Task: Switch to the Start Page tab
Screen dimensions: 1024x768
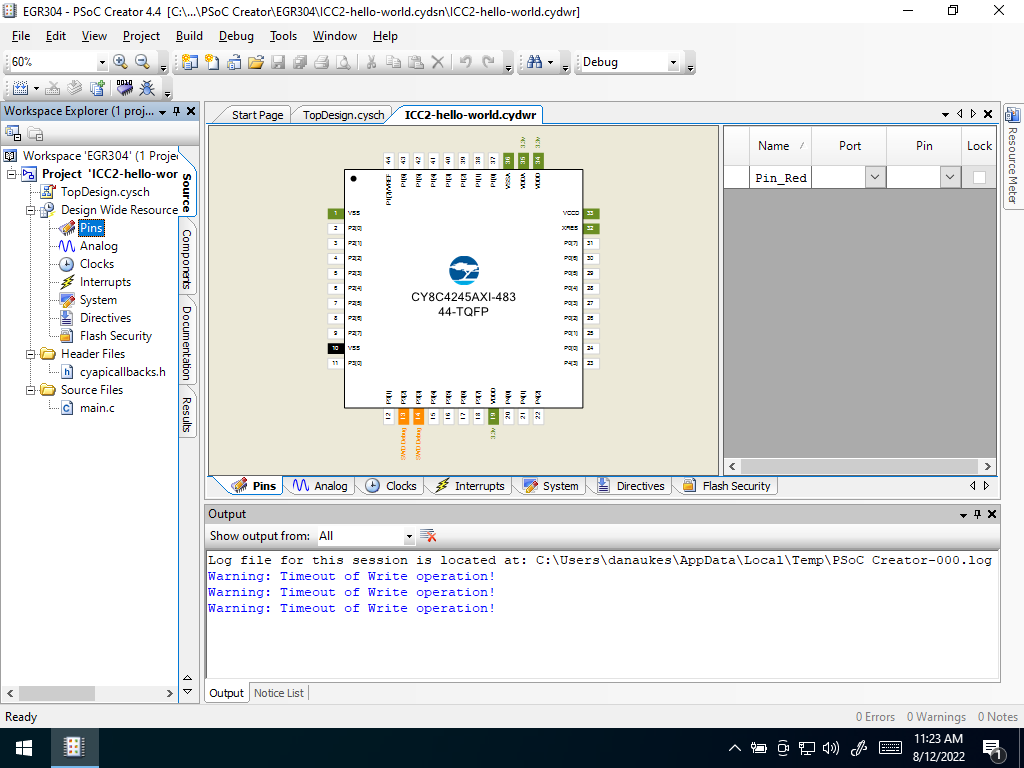Action: (x=257, y=115)
